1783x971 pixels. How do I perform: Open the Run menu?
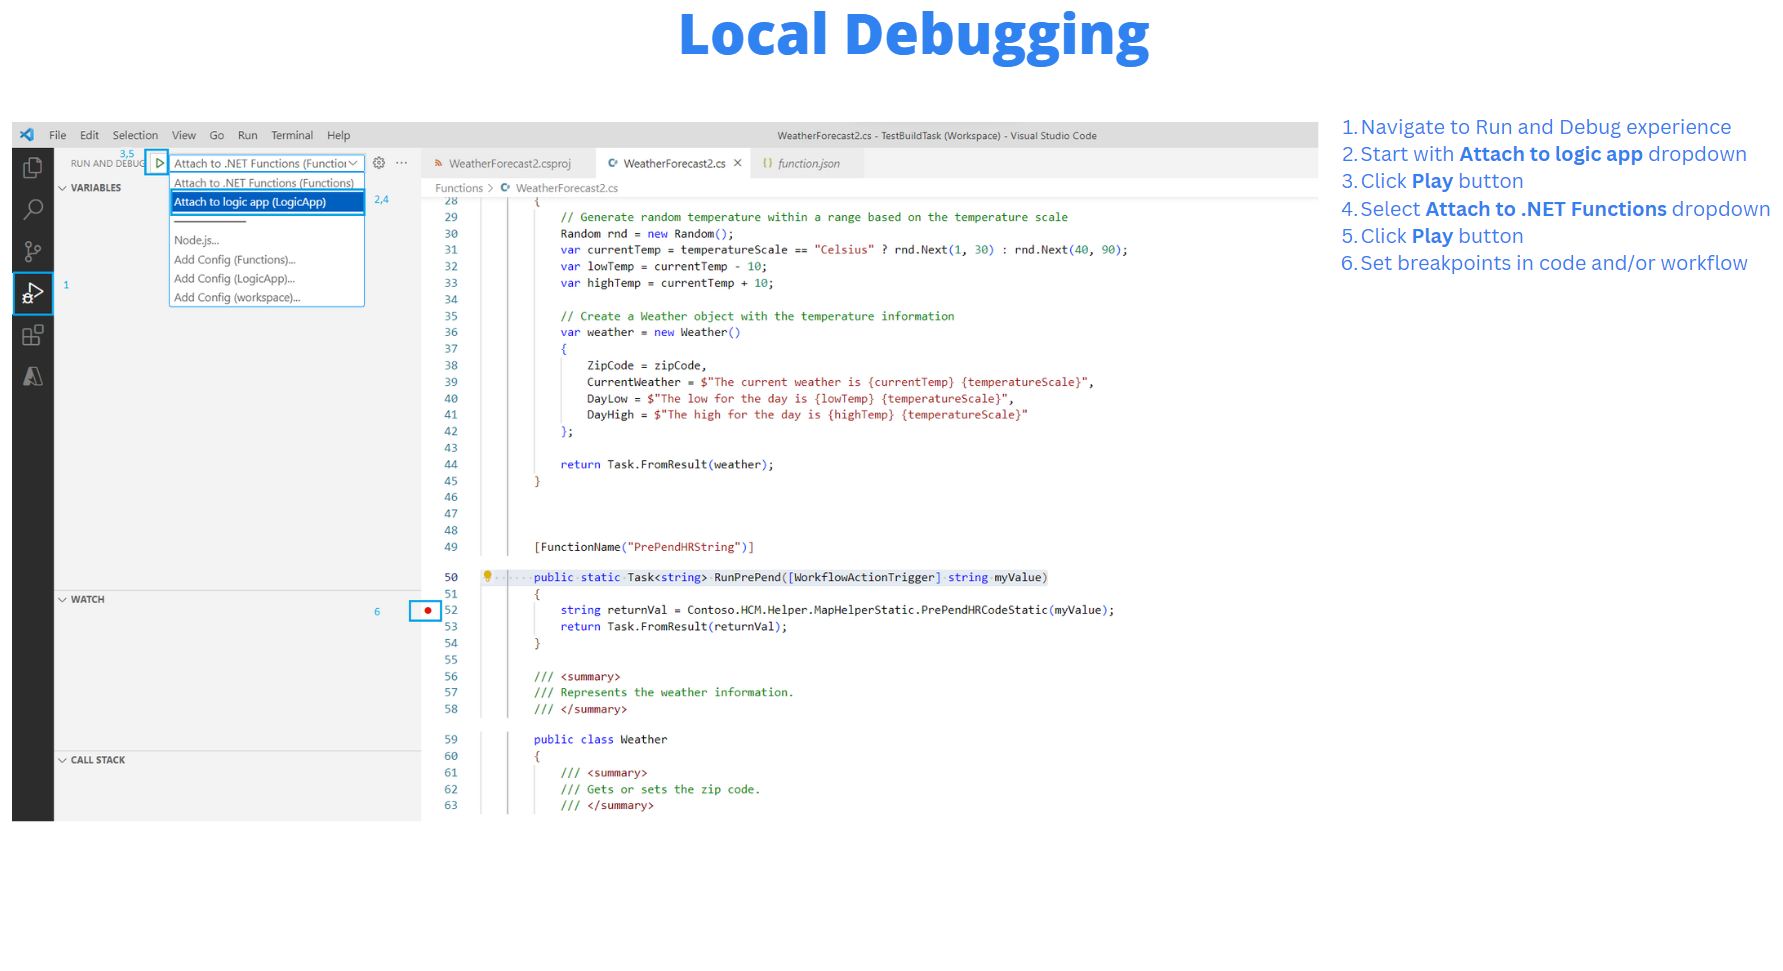248,135
